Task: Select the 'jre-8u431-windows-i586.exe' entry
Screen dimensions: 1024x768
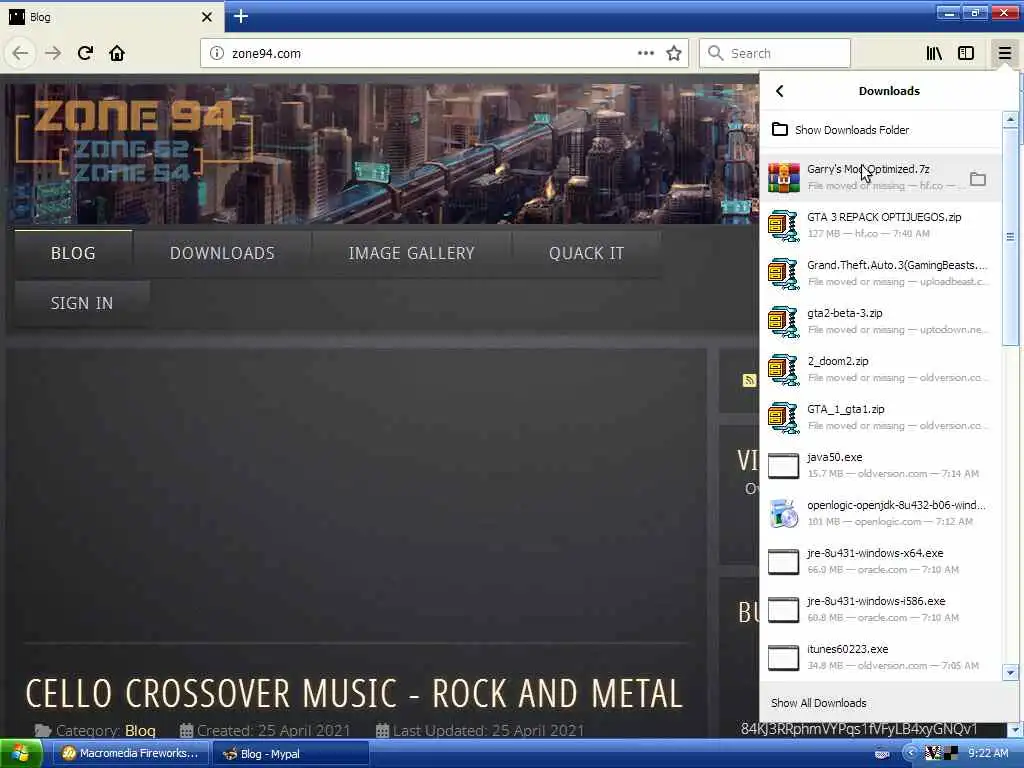Action: pyautogui.click(x=880, y=610)
